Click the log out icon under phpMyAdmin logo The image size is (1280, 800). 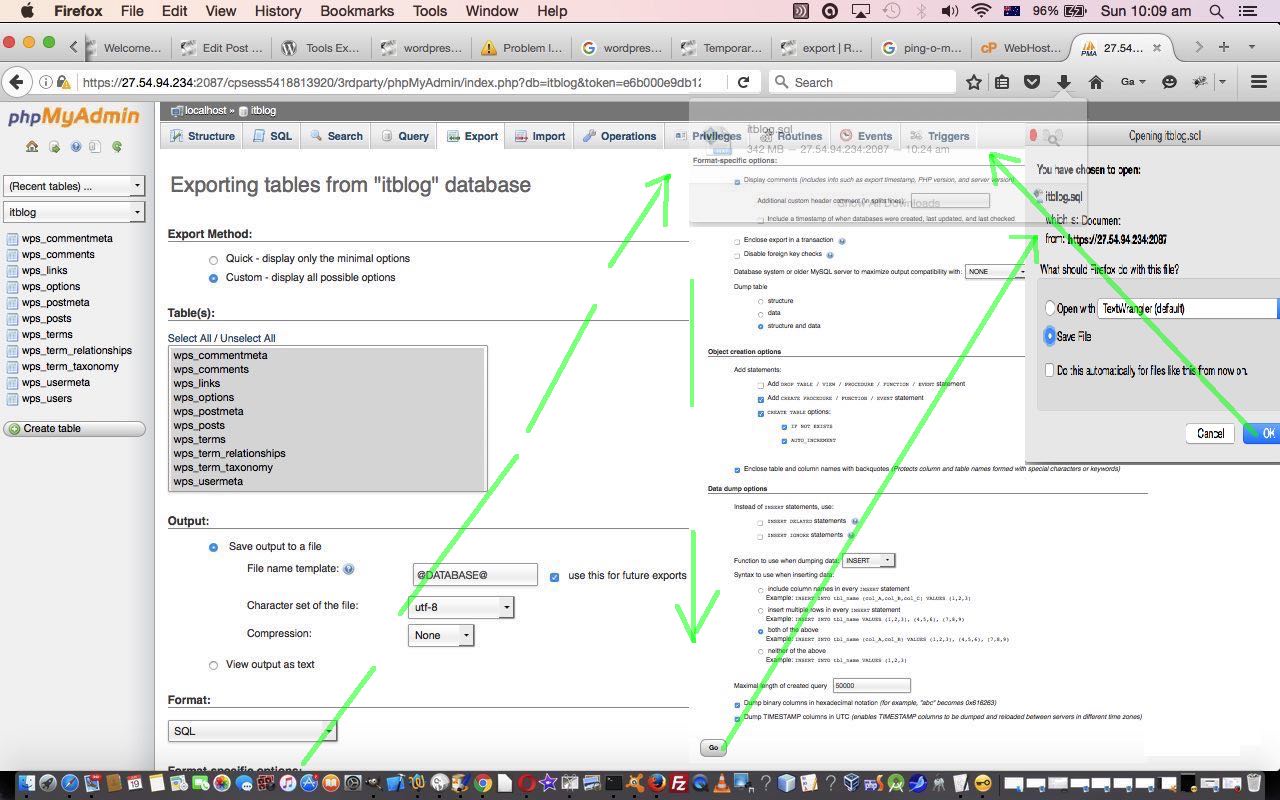(x=54, y=146)
